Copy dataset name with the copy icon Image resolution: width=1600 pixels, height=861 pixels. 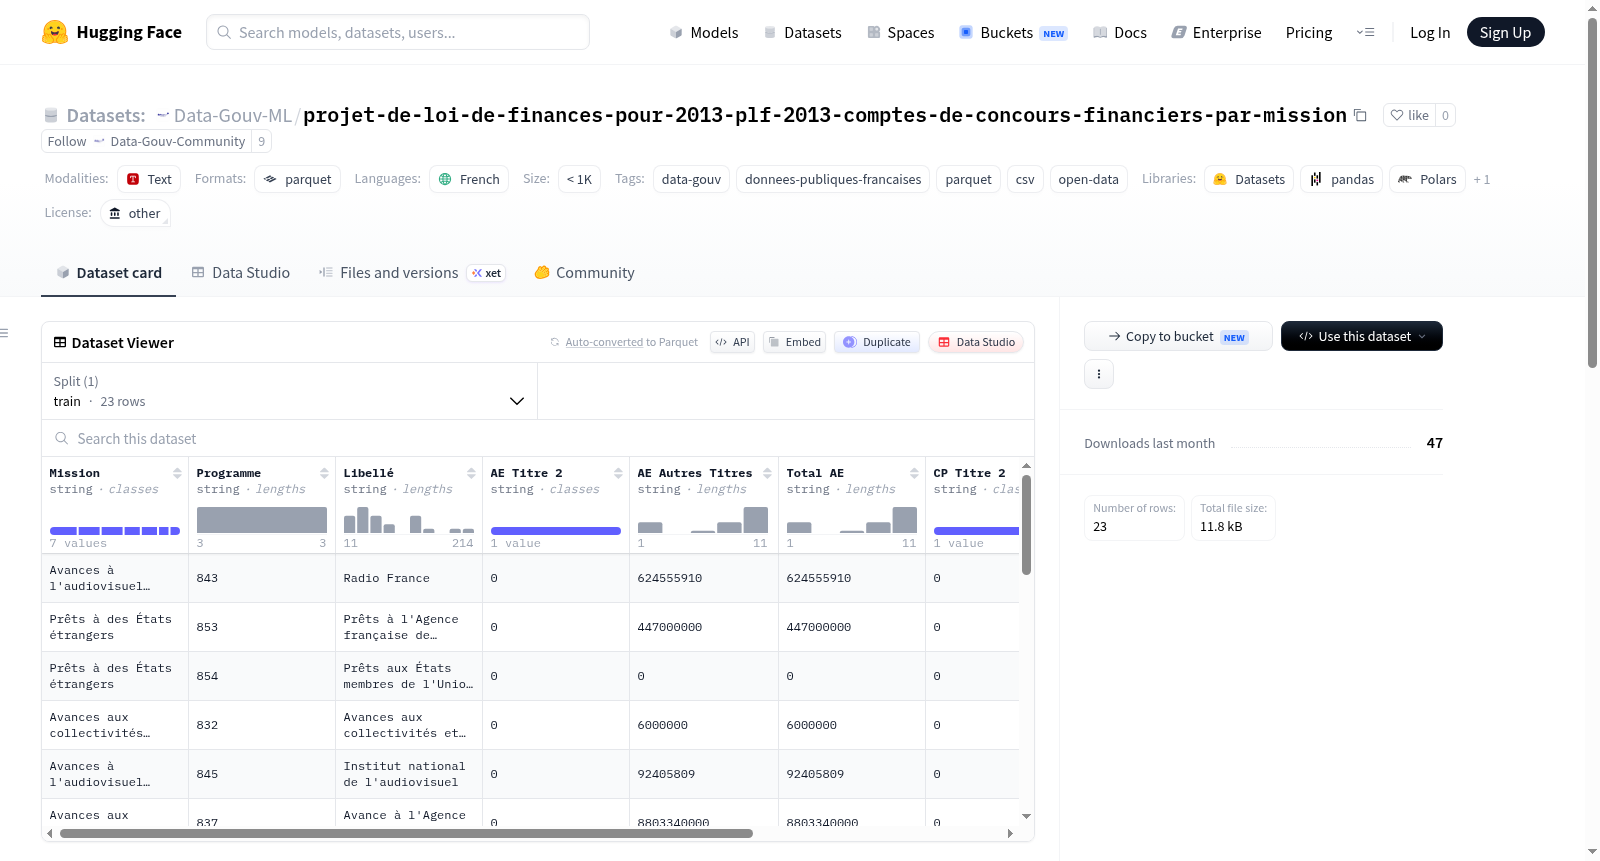tap(1360, 115)
